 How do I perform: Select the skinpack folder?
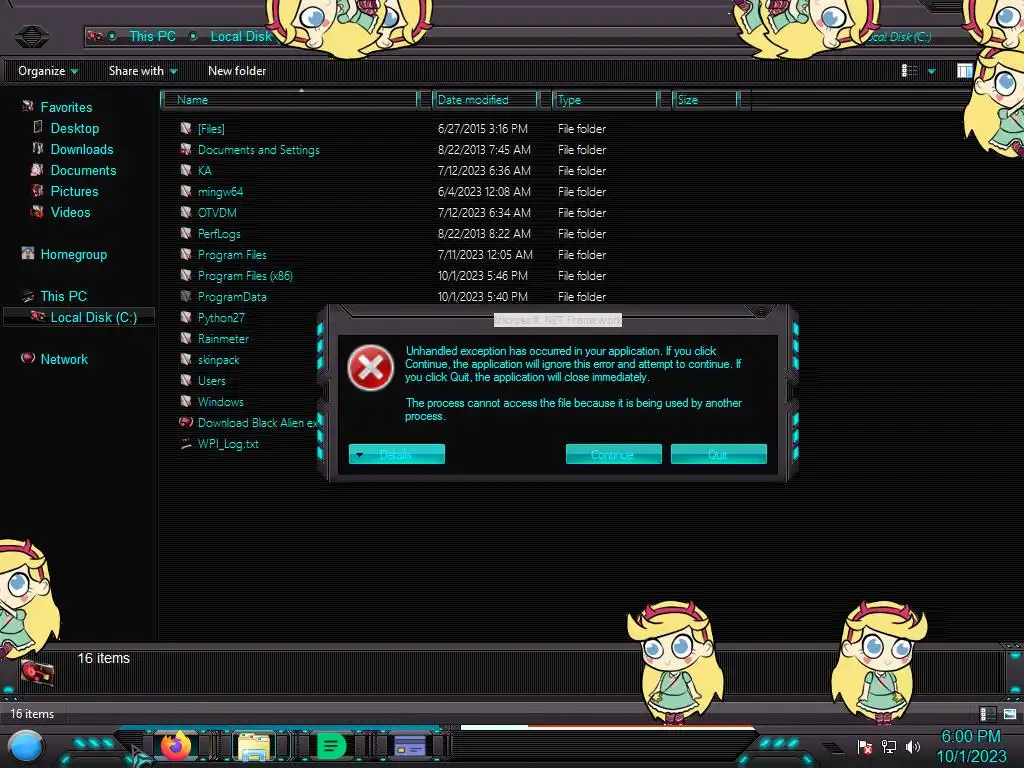(218, 359)
